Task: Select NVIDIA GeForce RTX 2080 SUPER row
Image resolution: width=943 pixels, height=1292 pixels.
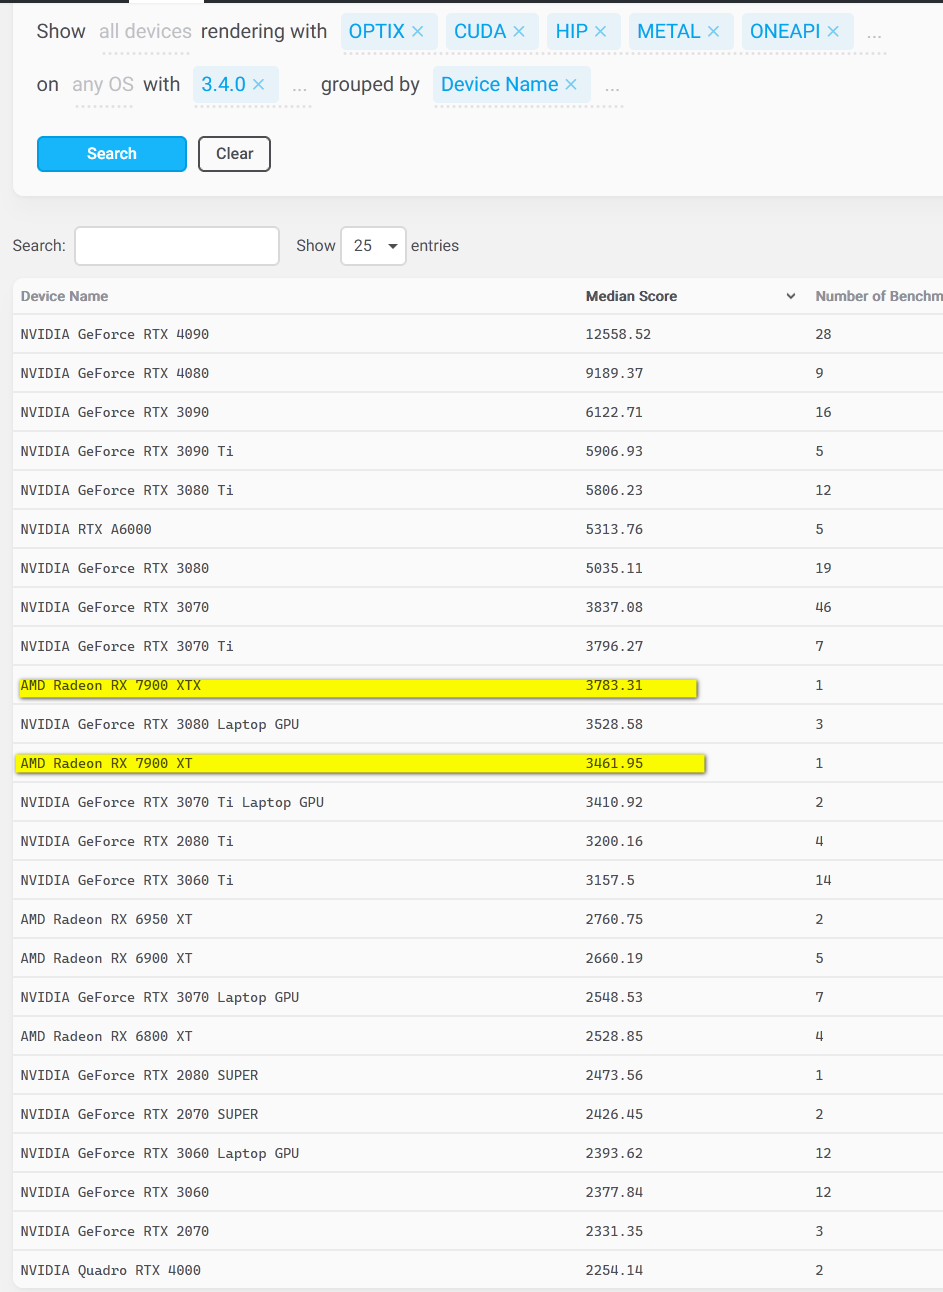Action: click(140, 1075)
